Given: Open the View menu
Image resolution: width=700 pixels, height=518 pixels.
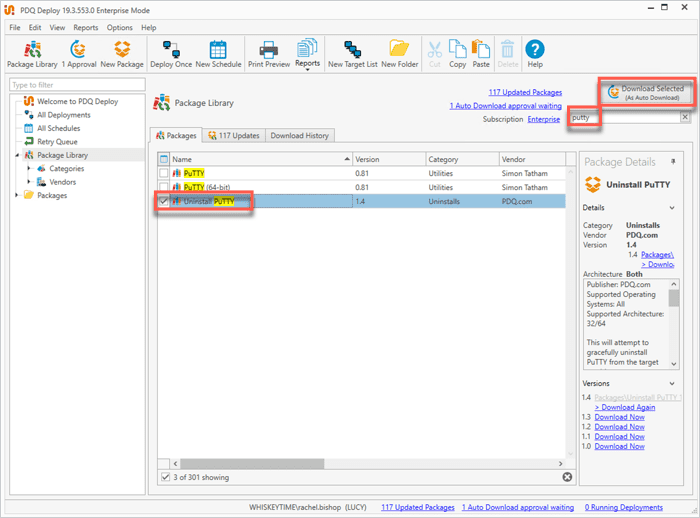Looking at the screenshot, I should point(57,28).
